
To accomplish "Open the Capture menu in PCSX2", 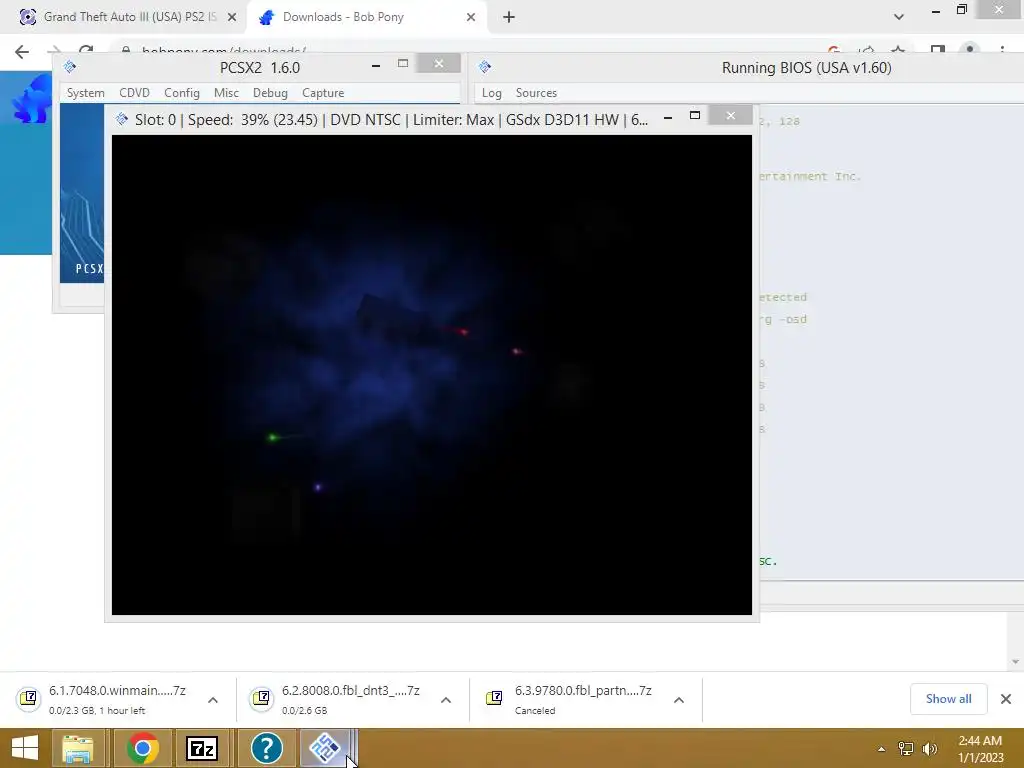I will (323, 93).
